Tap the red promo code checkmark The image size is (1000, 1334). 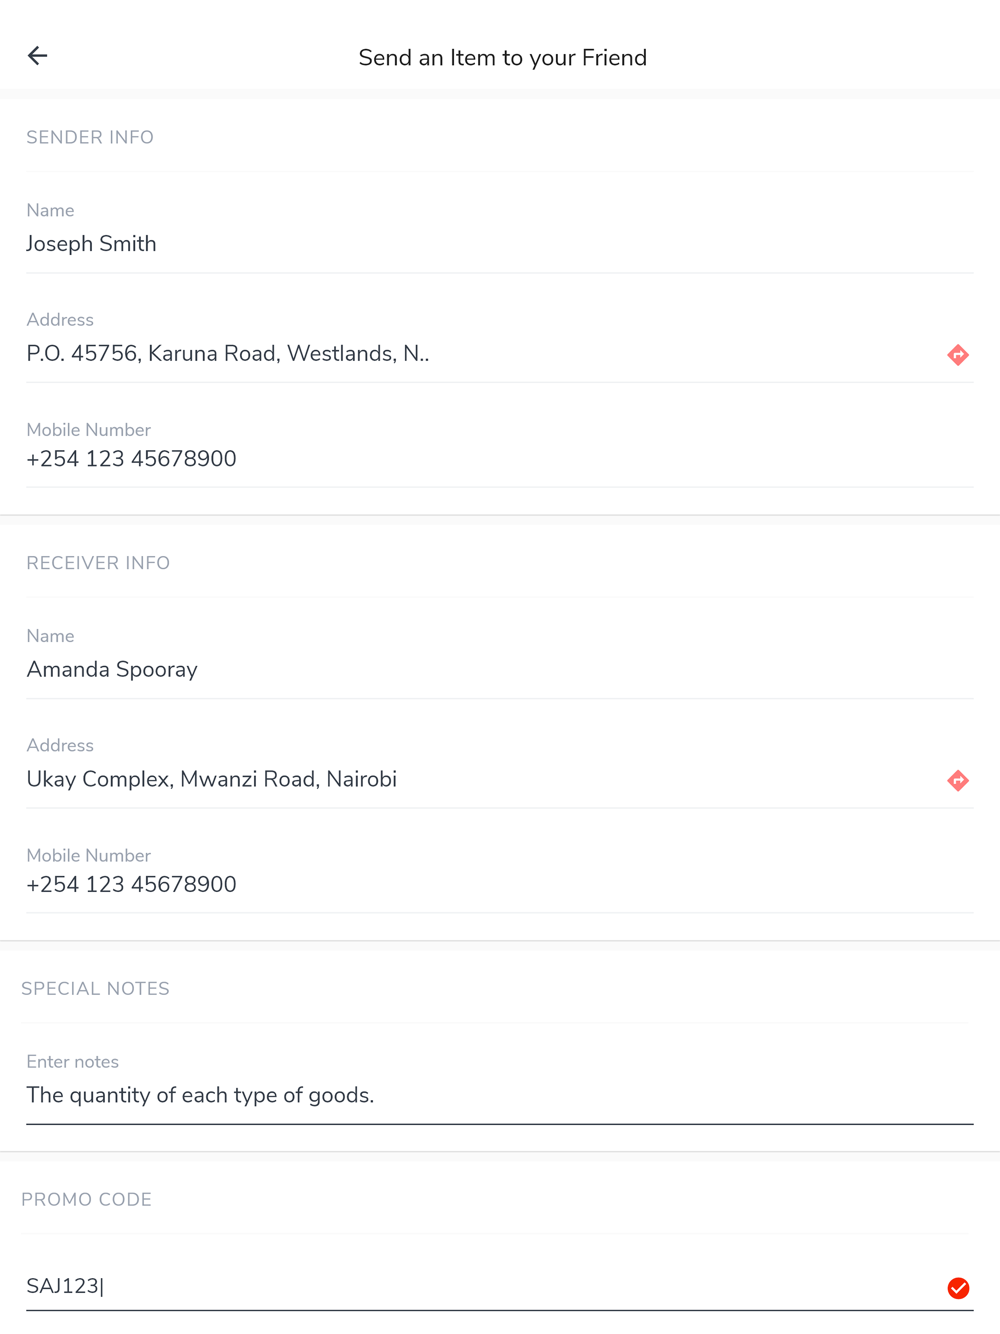pos(958,1288)
